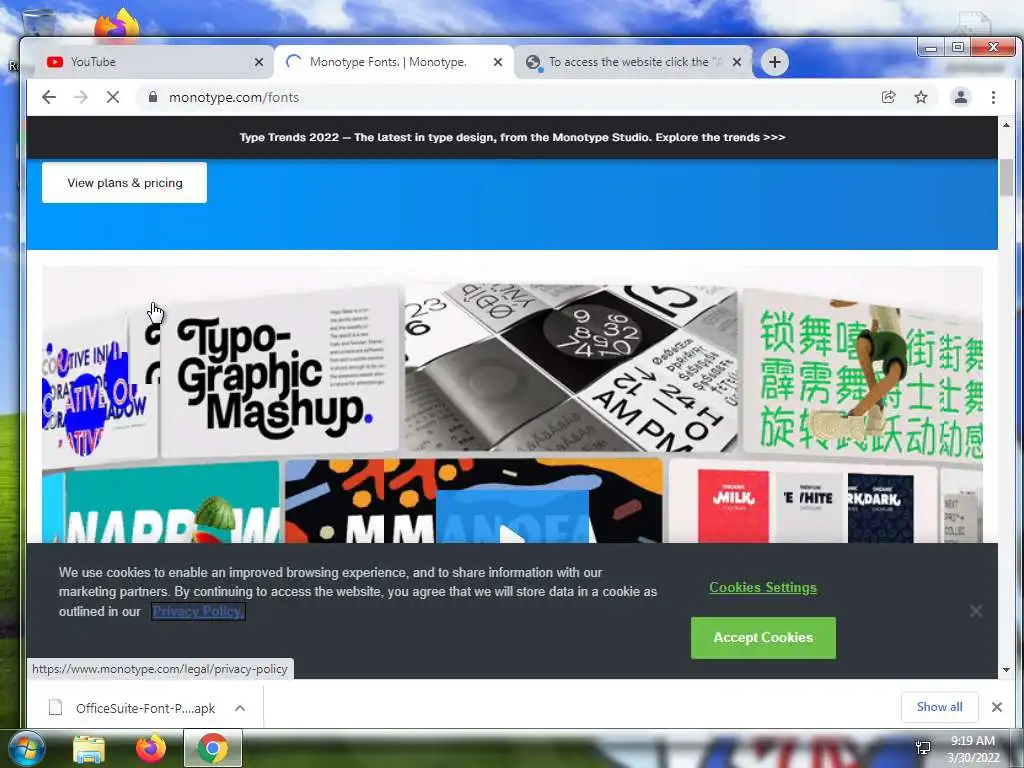Click Accept Cookies
The image size is (1024, 768).
point(763,637)
